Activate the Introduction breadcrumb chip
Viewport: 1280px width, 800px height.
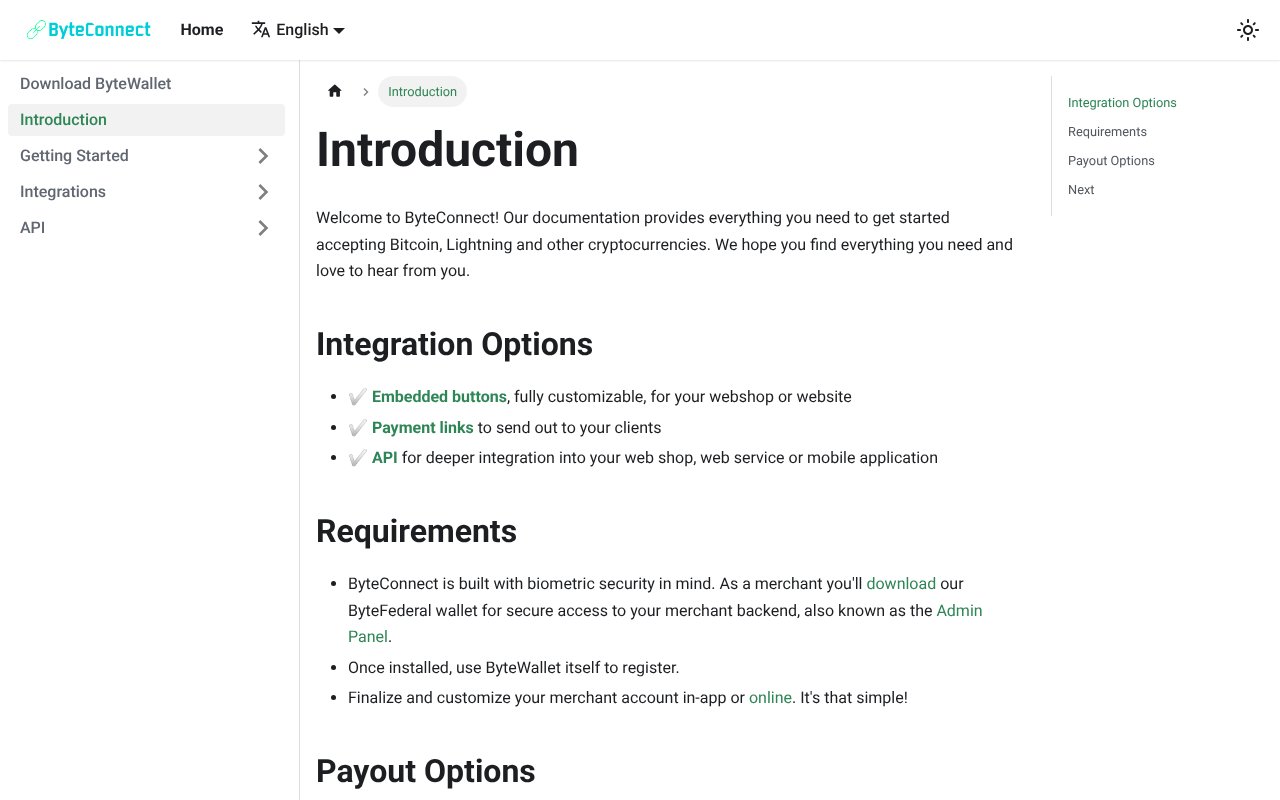click(x=422, y=91)
